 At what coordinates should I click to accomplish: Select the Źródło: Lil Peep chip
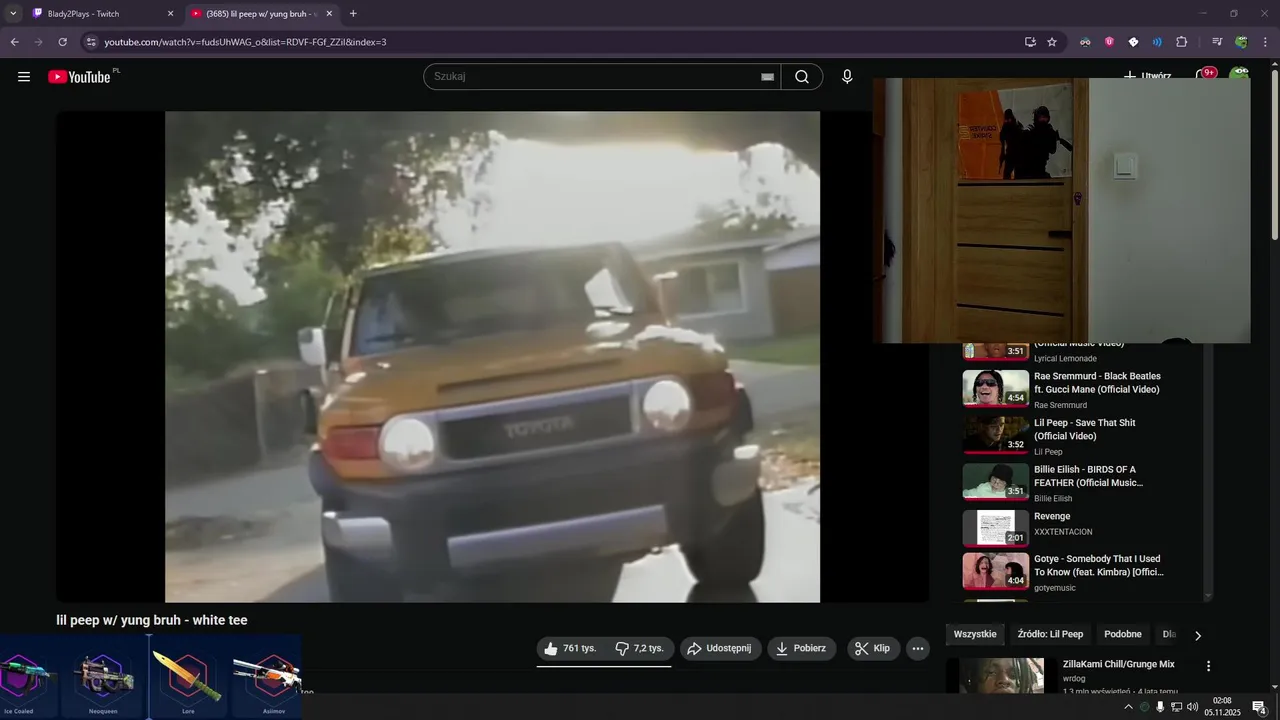pos(1050,634)
